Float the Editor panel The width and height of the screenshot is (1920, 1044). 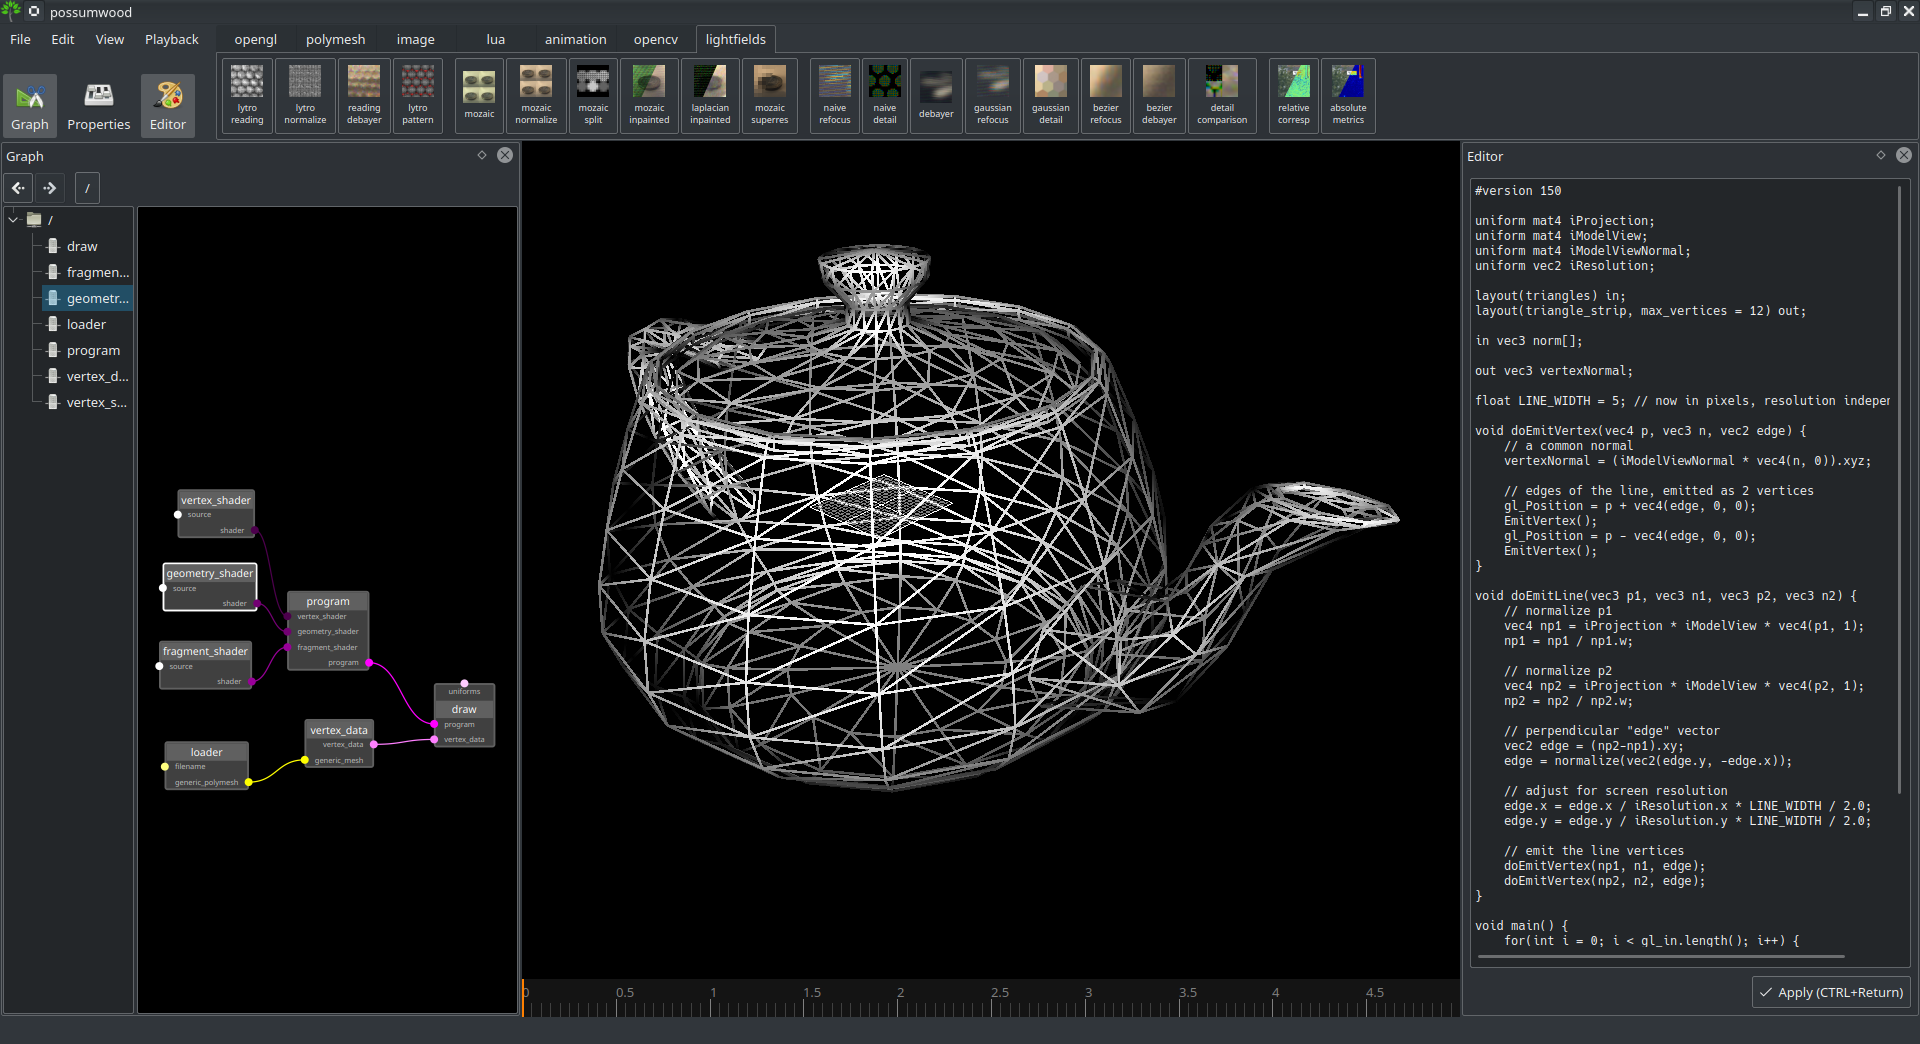coord(1881,155)
